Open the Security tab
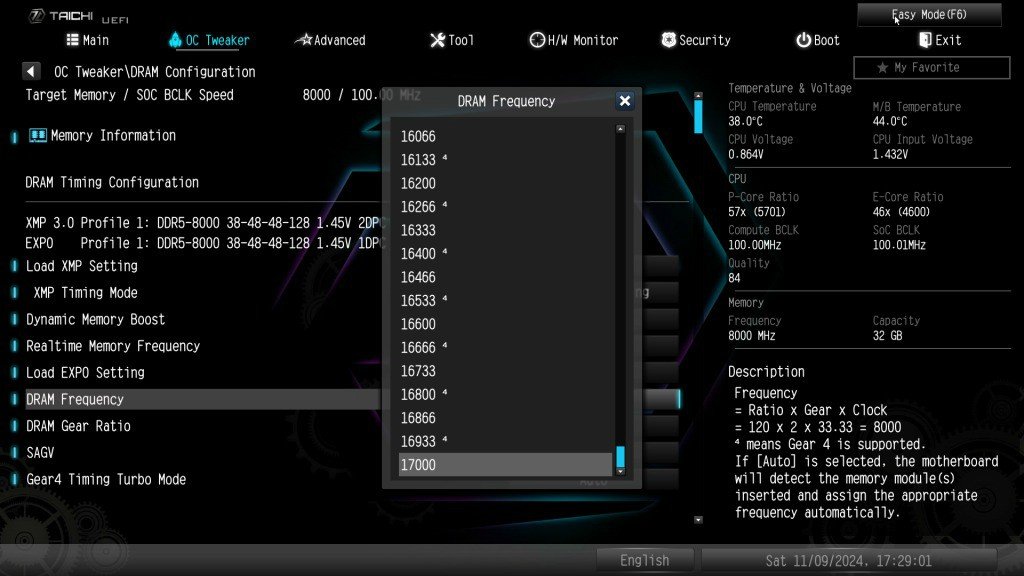The width and height of the screenshot is (1024, 576). [x=696, y=40]
